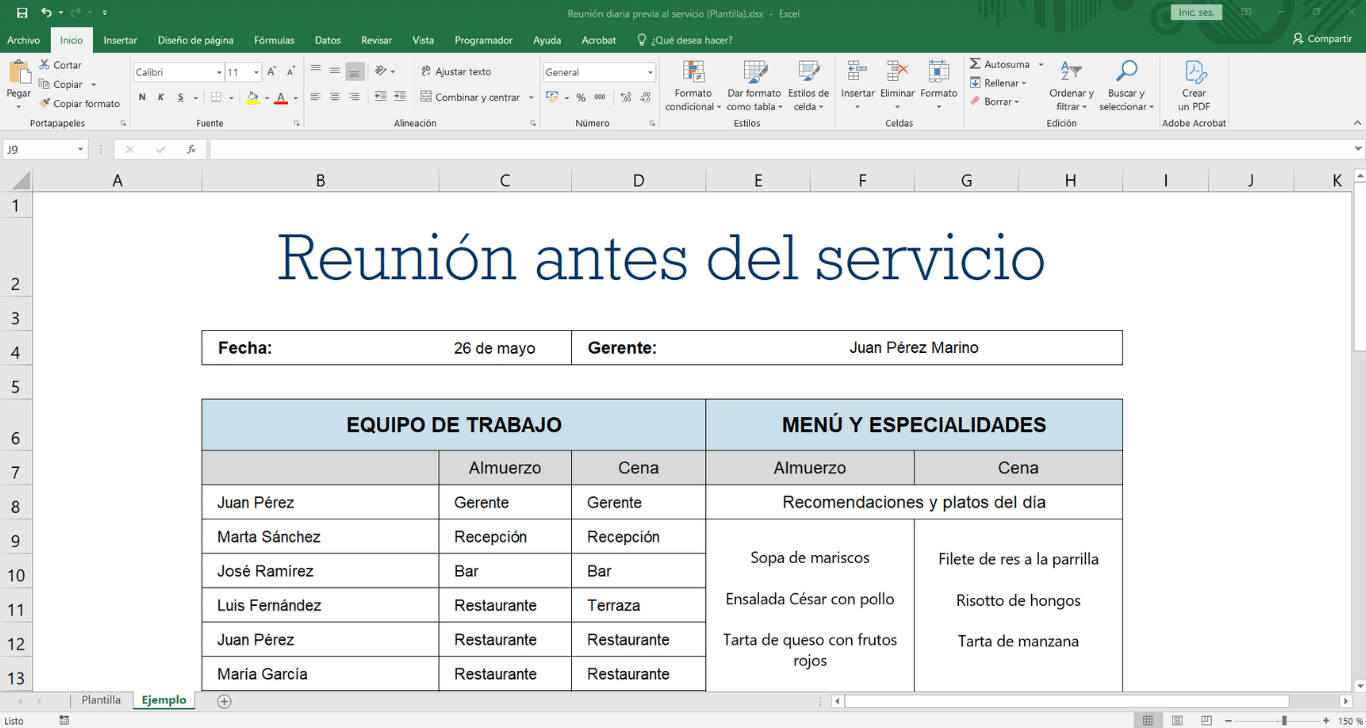This screenshot has width=1366, height=728.
Task: Click the Format Painter brush icon
Action: point(45,103)
